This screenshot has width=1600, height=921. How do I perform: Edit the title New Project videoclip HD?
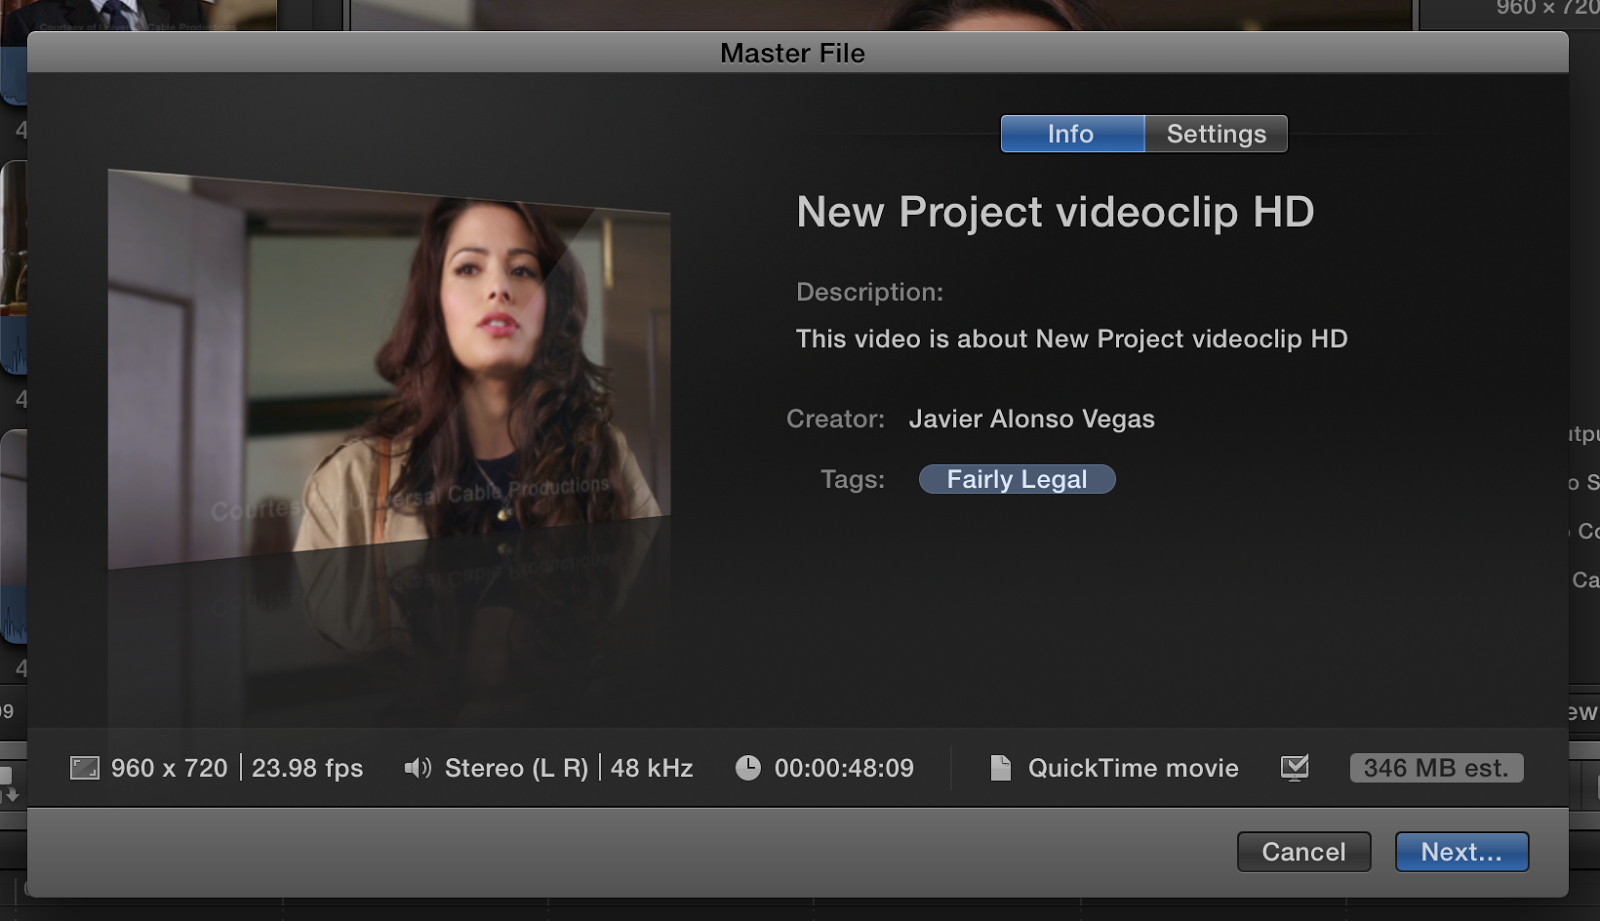[x=1055, y=212]
